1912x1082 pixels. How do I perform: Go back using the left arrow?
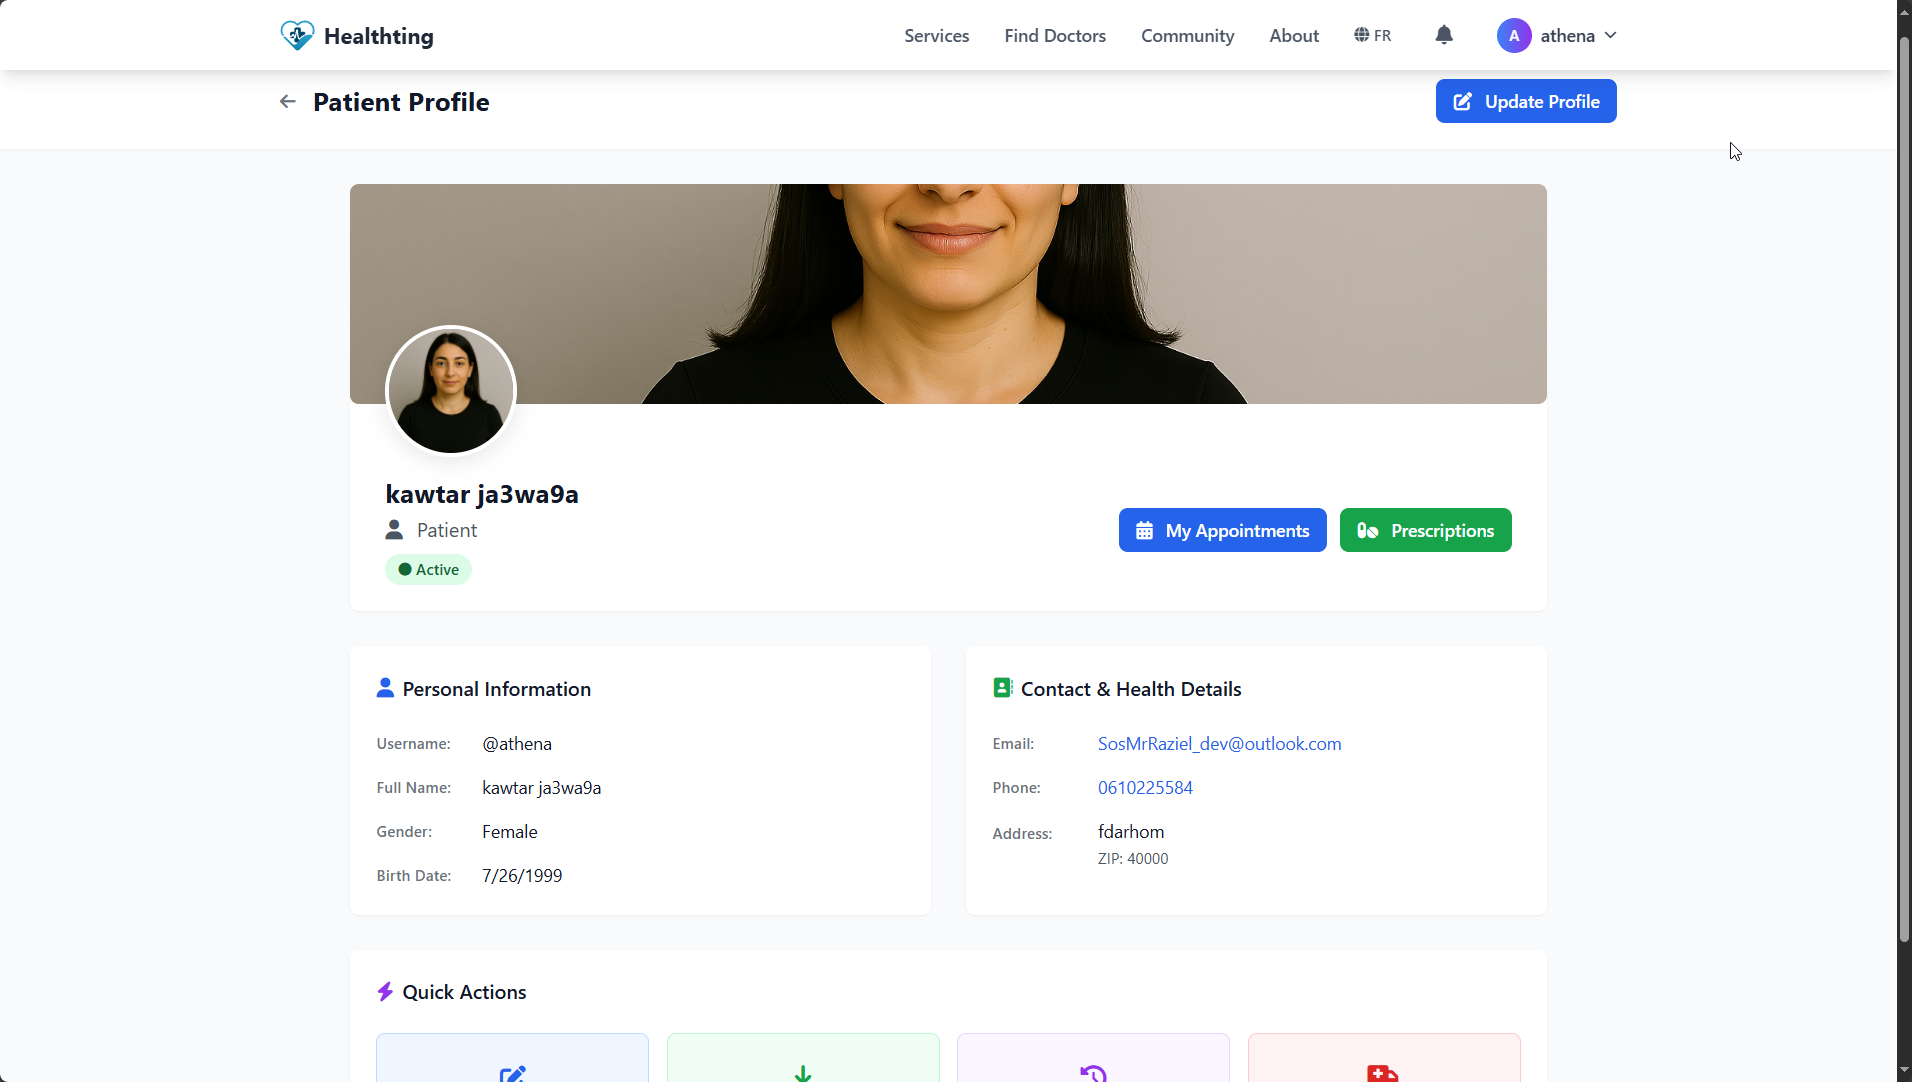pyautogui.click(x=288, y=102)
